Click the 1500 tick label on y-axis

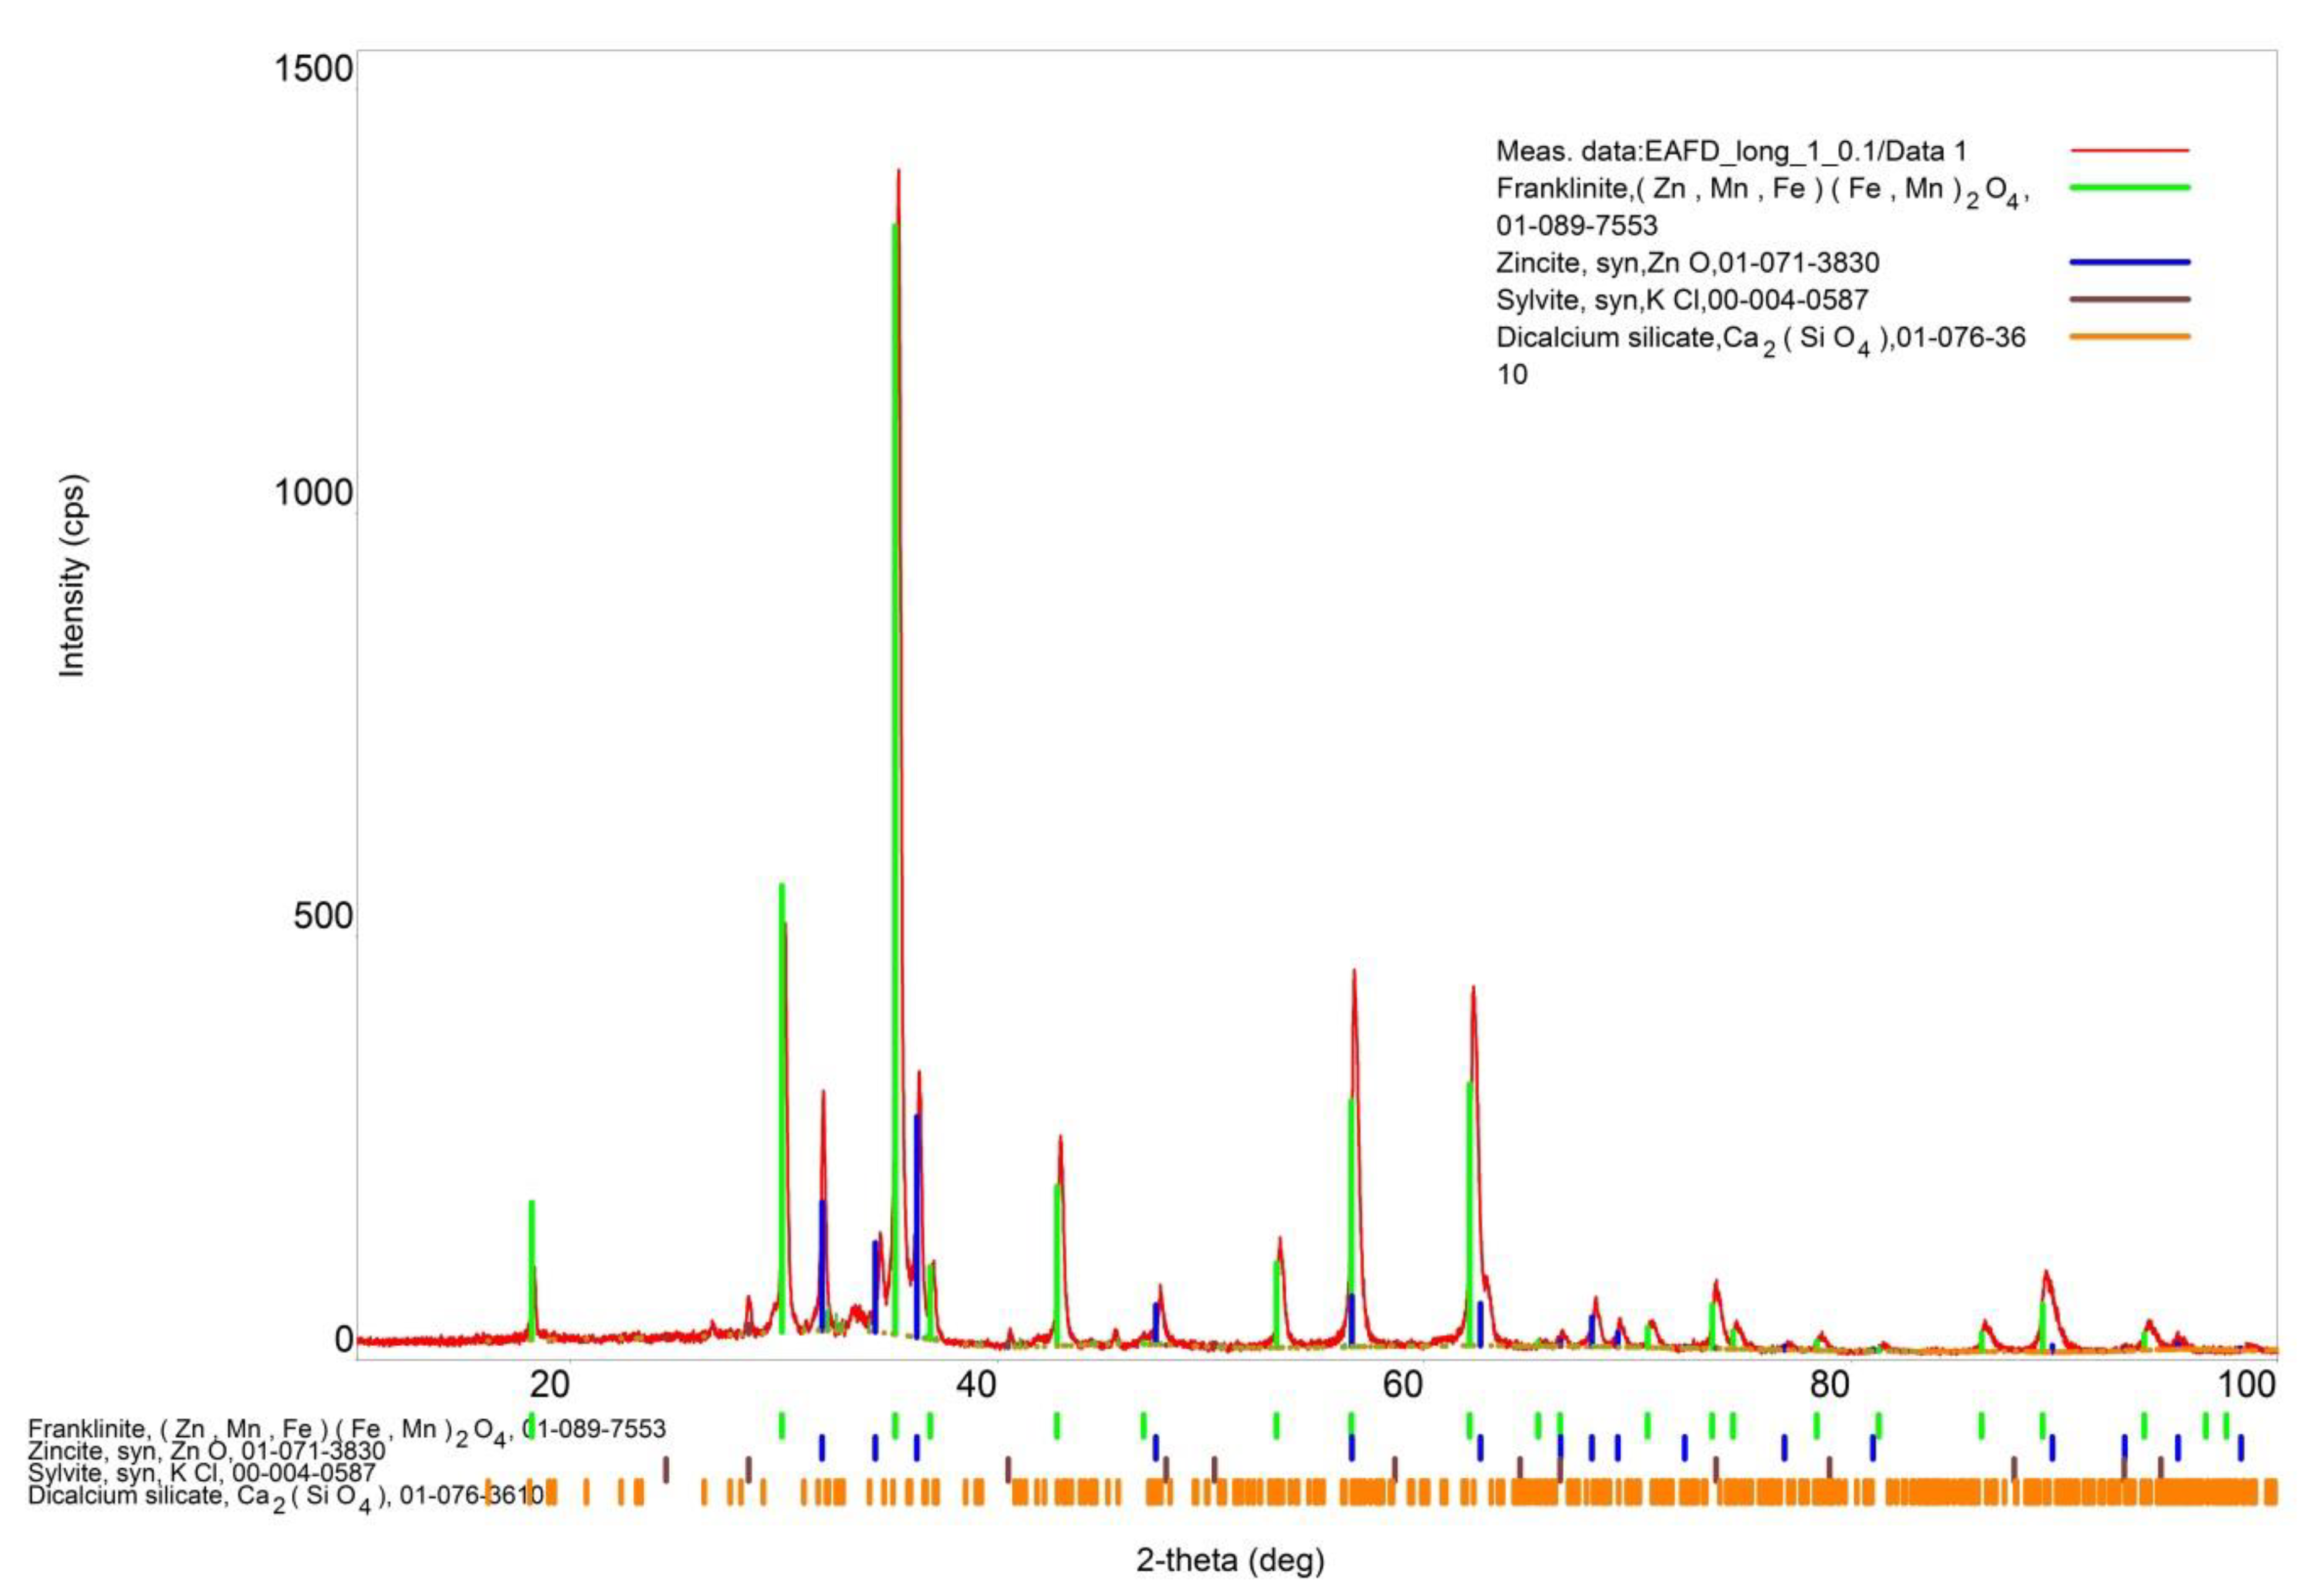[x=313, y=69]
